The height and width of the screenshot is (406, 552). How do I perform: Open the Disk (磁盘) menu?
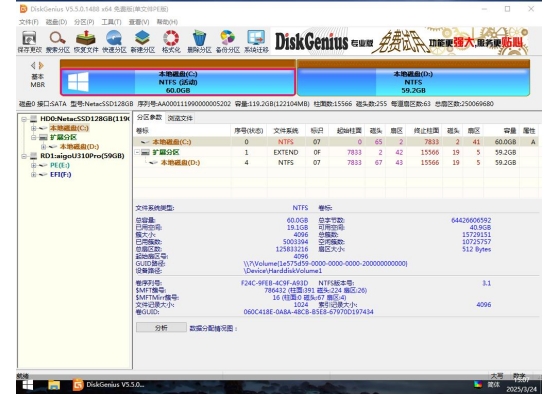pyautogui.click(x=56, y=22)
